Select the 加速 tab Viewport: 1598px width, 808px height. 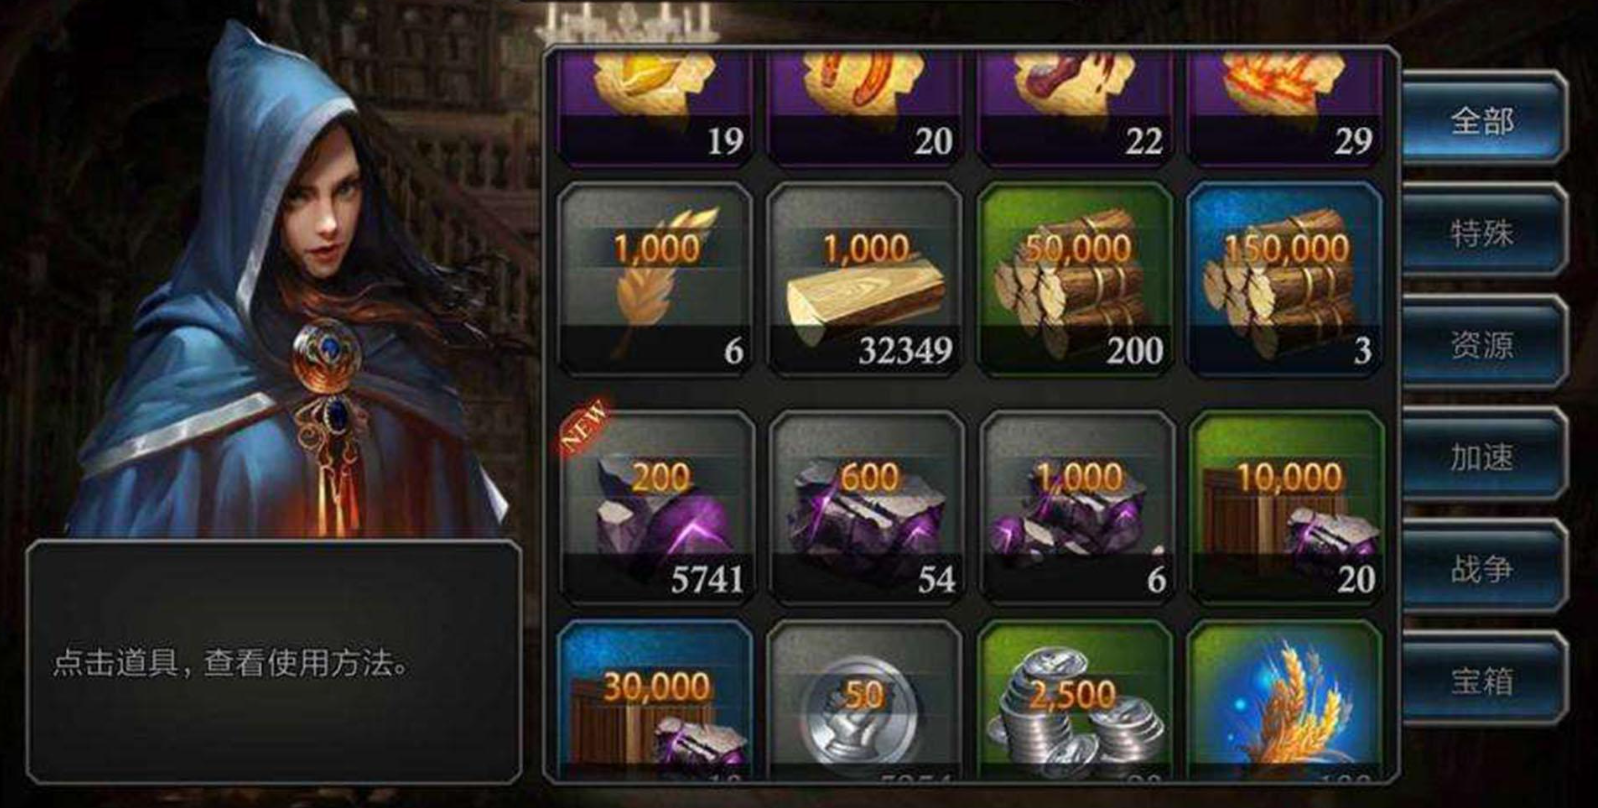1482,457
